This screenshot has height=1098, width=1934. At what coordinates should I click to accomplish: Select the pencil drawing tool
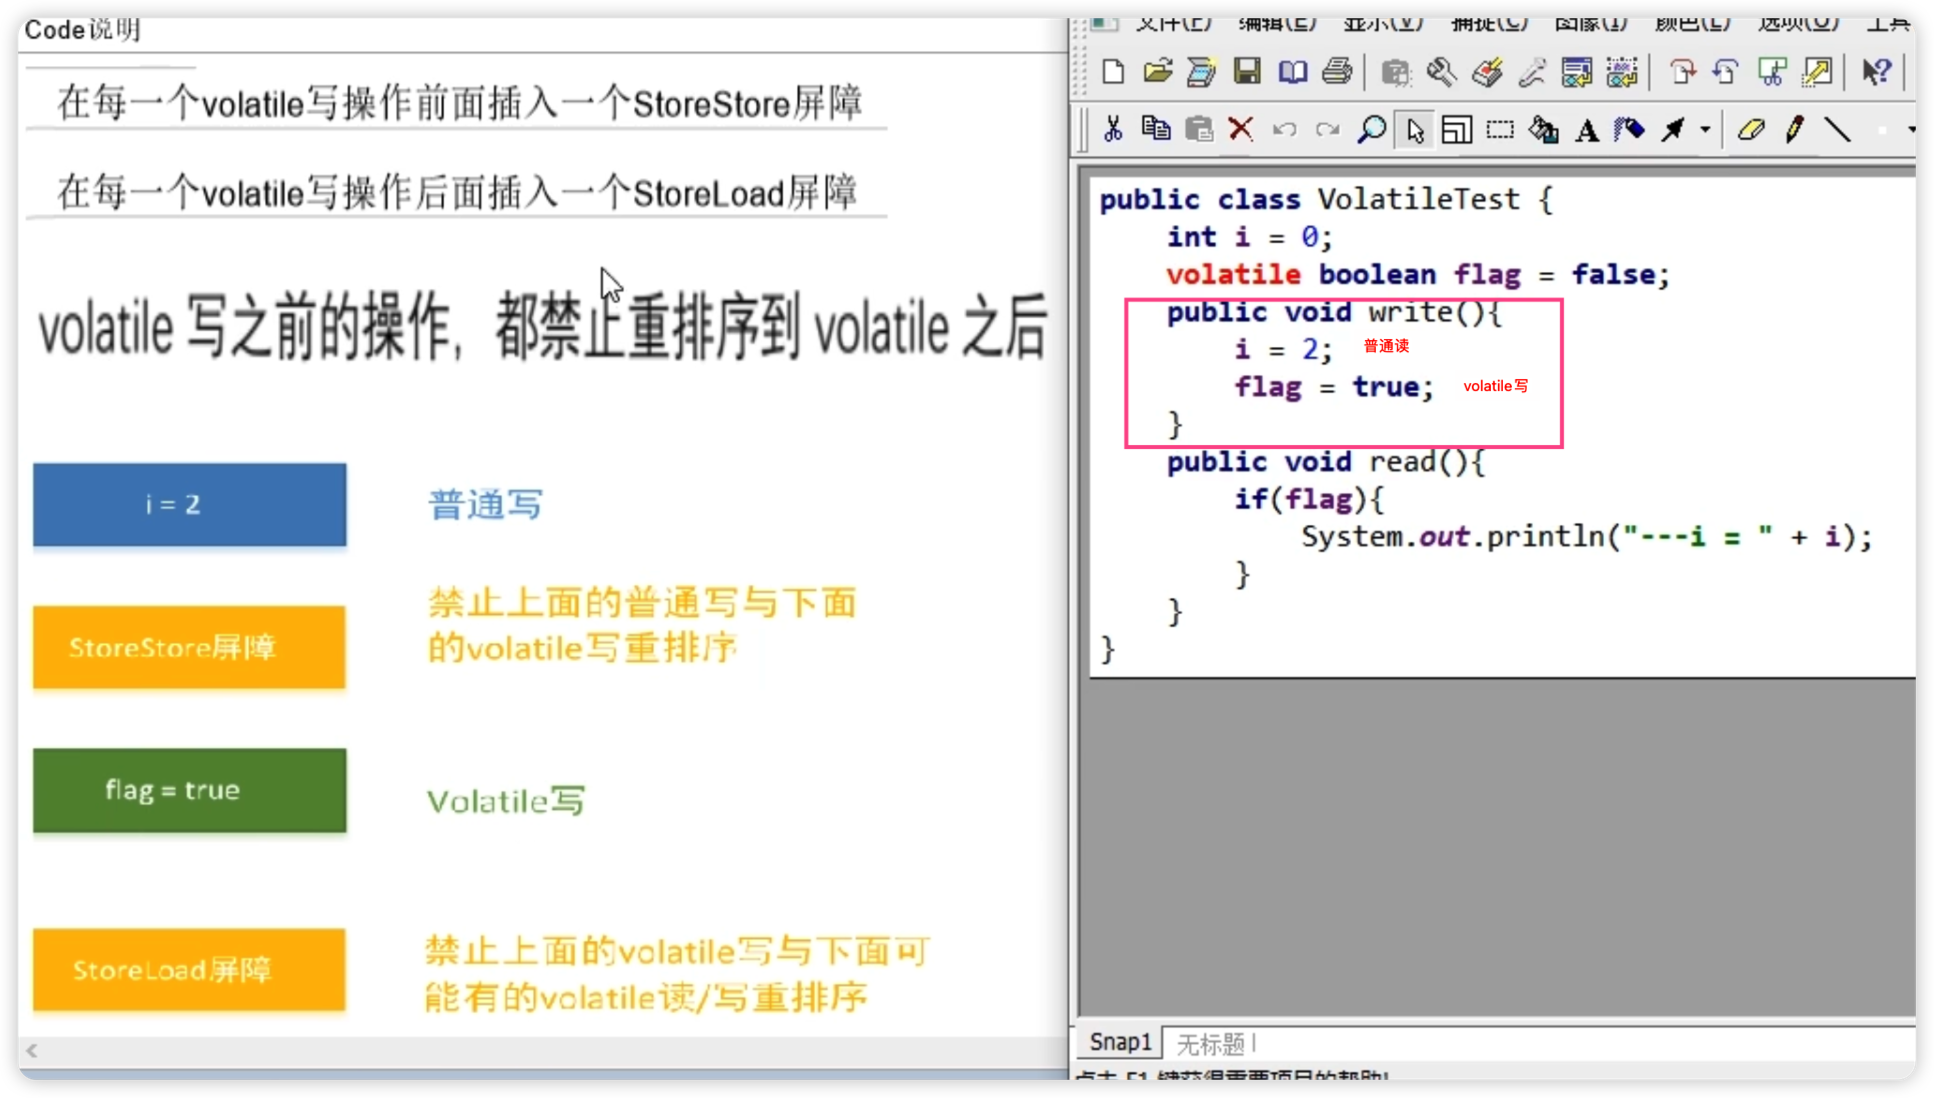(1795, 130)
